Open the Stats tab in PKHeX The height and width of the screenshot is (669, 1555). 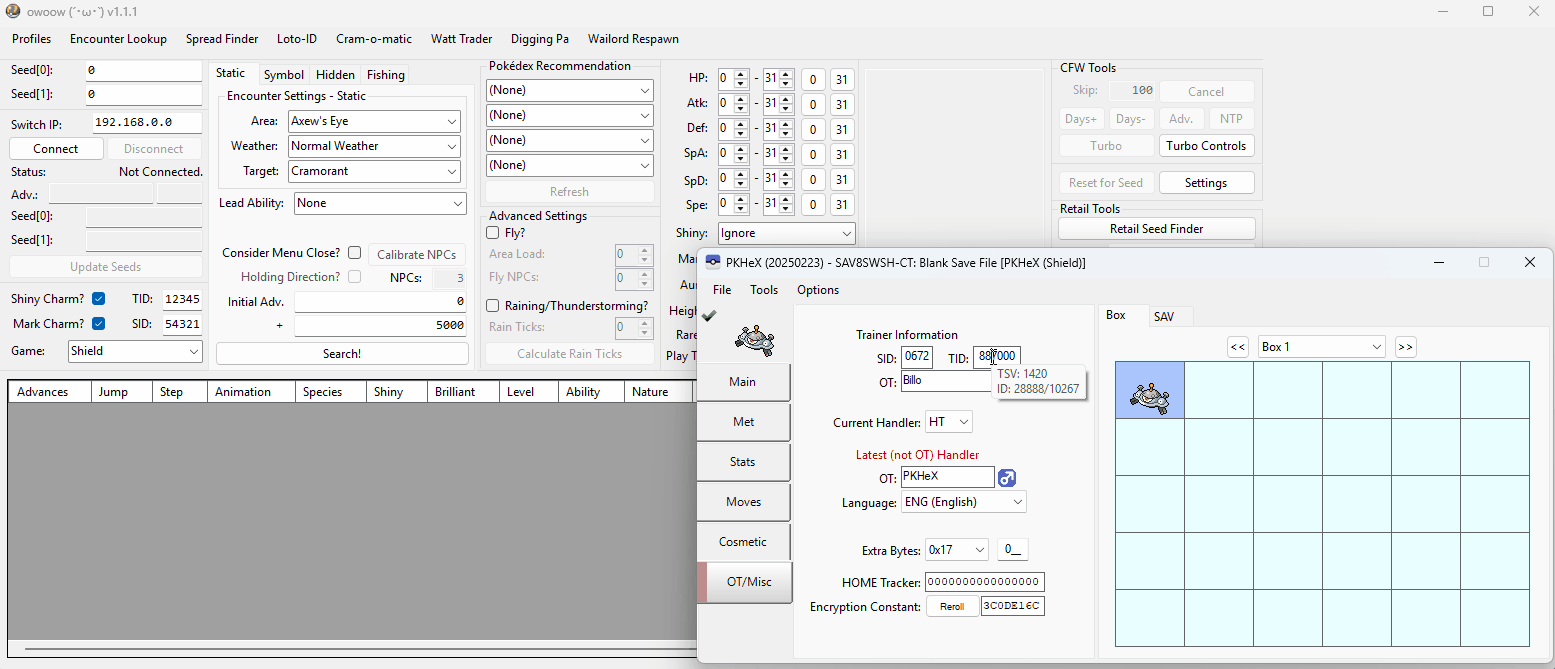pos(743,462)
